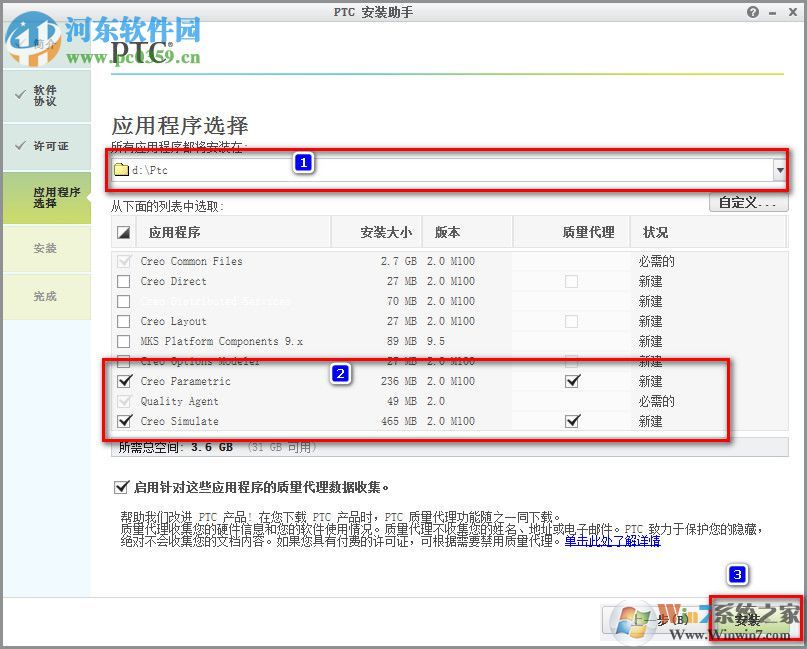Disable quality agent data collection for these applications
Screen dimensions: 807x649
tap(120, 487)
